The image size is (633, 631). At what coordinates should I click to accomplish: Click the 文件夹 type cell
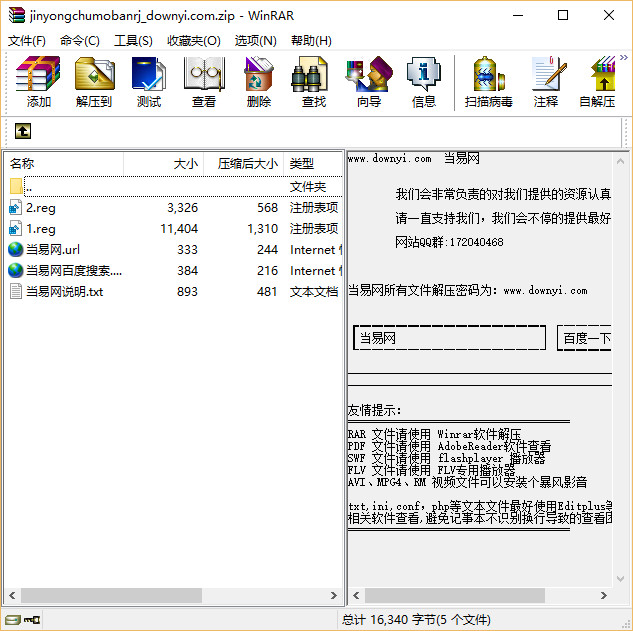click(x=308, y=187)
